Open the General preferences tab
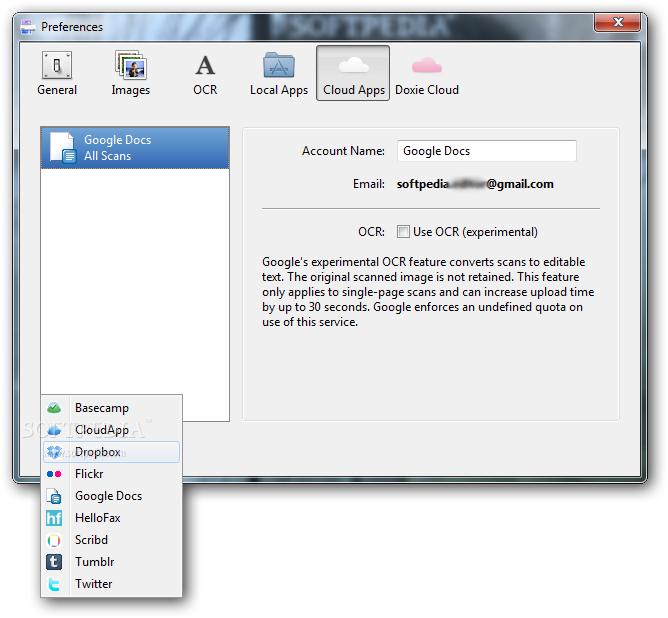The image size is (668, 618). click(57, 73)
